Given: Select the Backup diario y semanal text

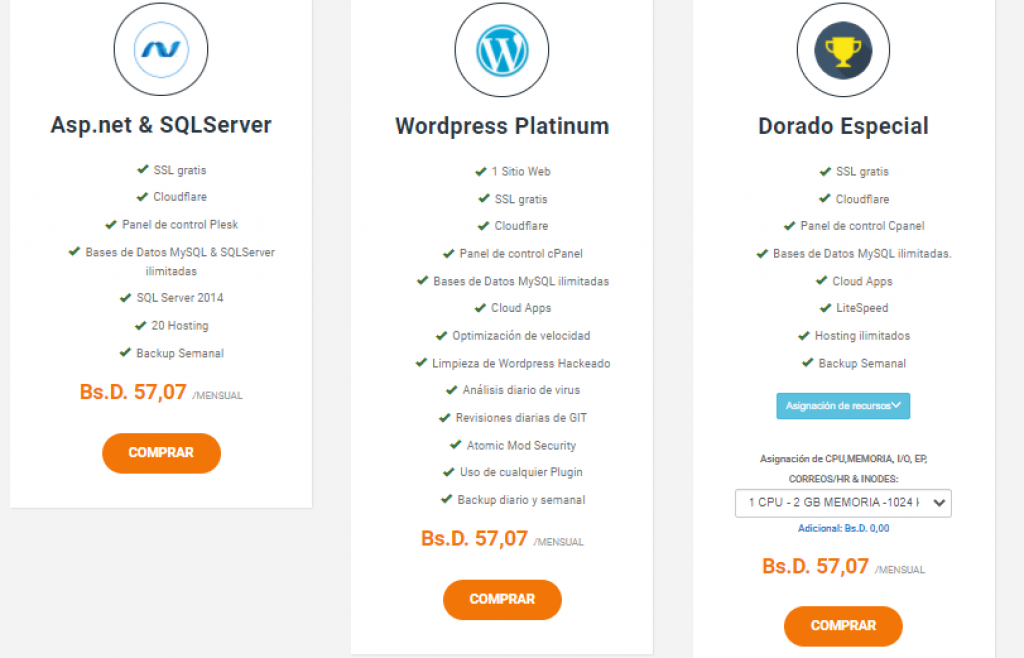Looking at the screenshot, I should (521, 500).
